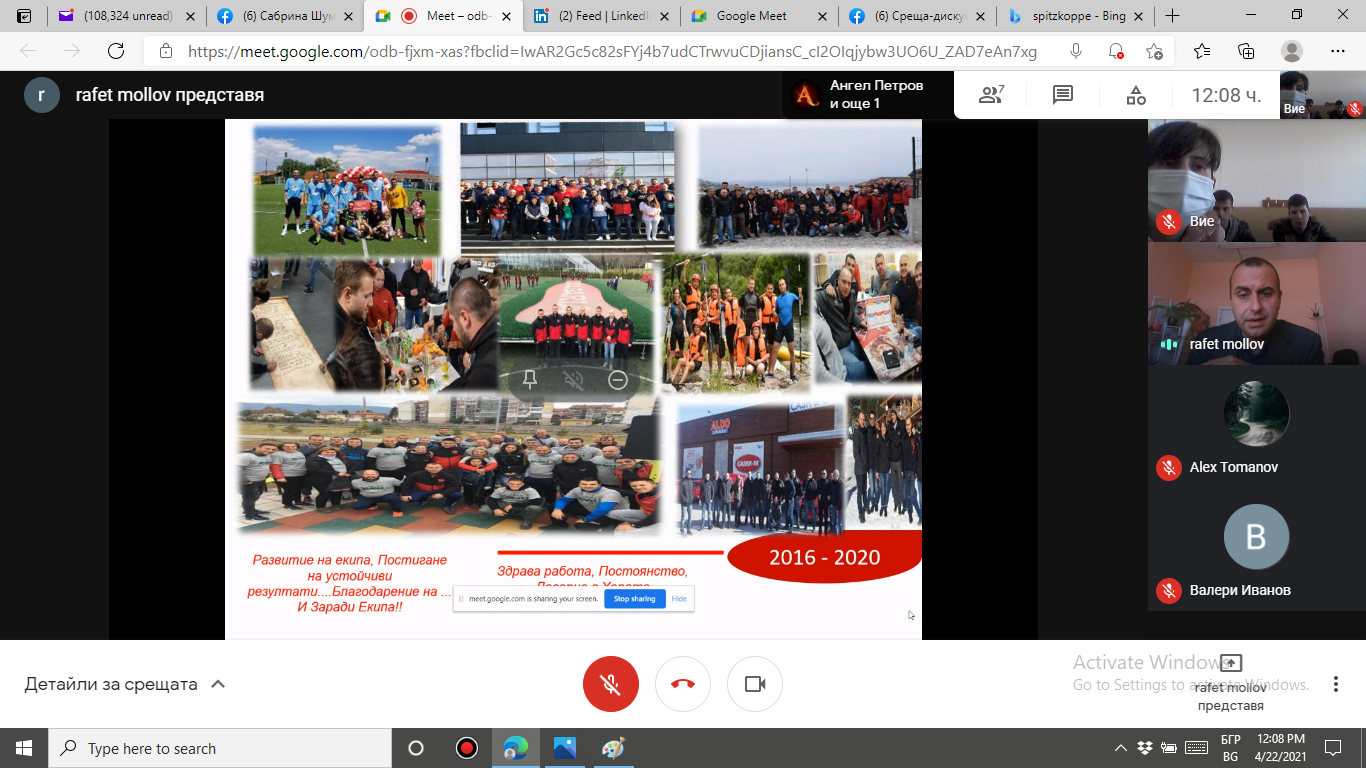
Task: Open more options three-dot menu
Action: (1336, 684)
